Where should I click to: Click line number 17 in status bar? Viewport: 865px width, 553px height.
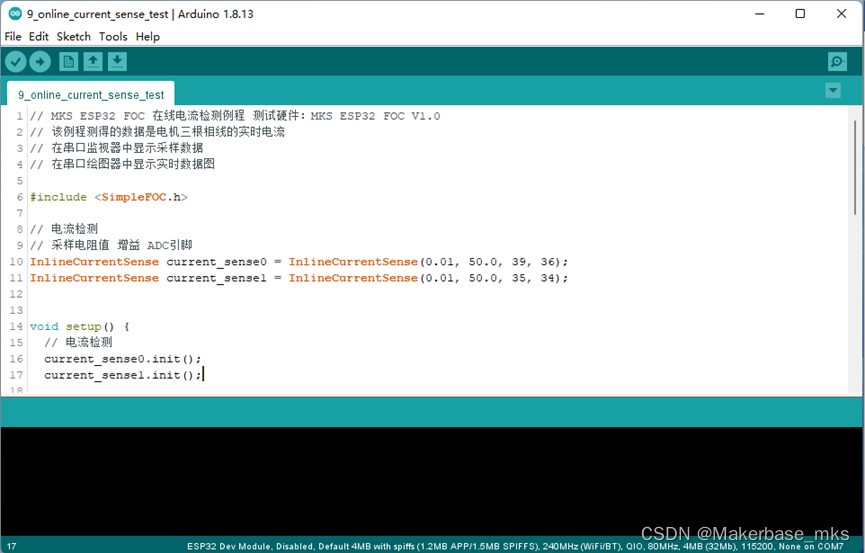pyautogui.click(x=12, y=546)
